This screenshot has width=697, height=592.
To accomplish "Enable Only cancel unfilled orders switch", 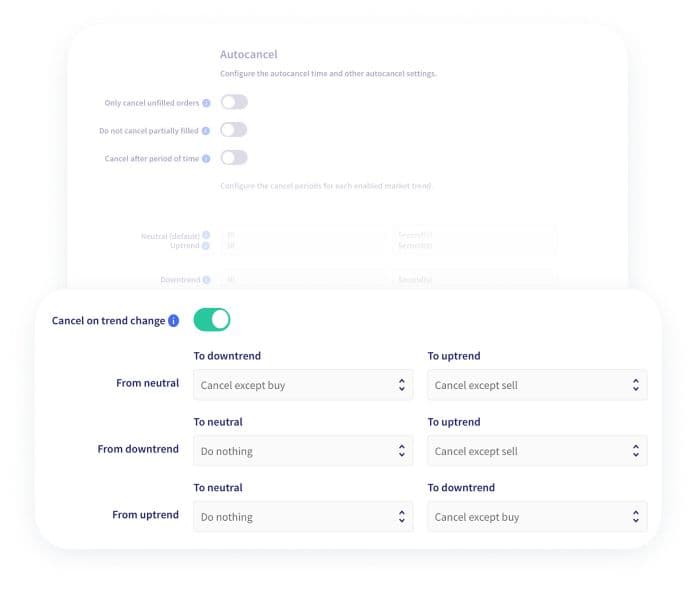I will (233, 102).
